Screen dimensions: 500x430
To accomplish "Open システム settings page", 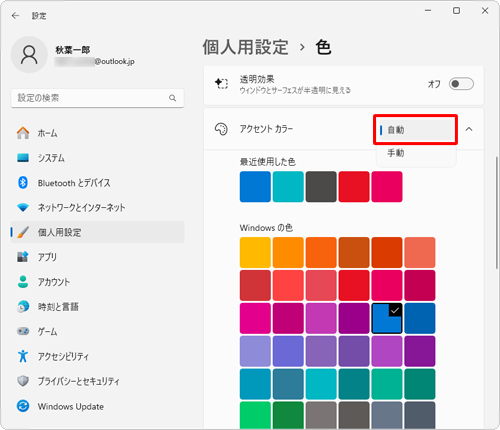I will (97, 158).
